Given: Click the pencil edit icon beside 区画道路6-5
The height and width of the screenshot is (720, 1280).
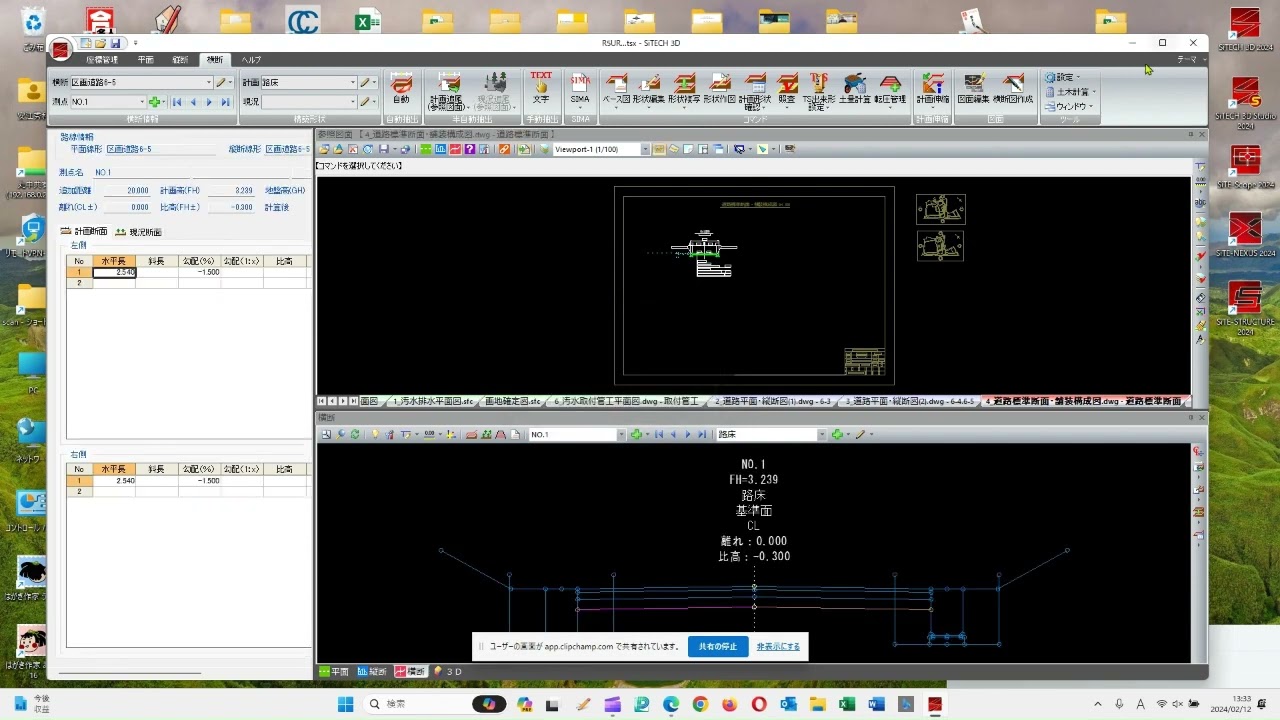Looking at the screenshot, I should [x=221, y=82].
